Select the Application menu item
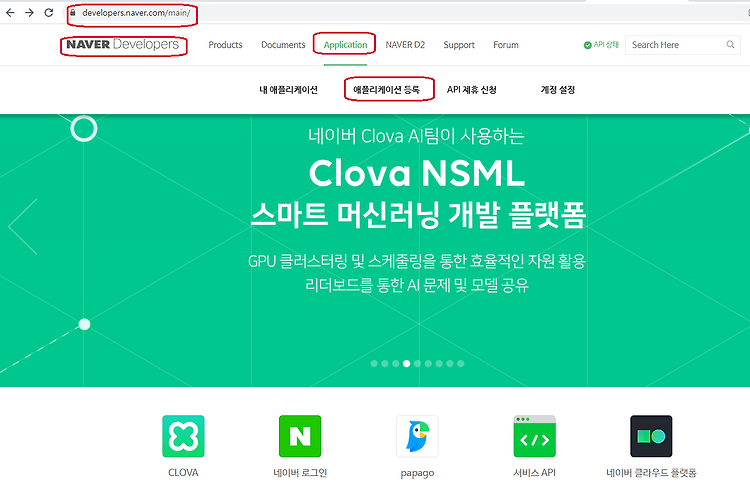Screen dimensions: 750x494 [x=345, y=45]
